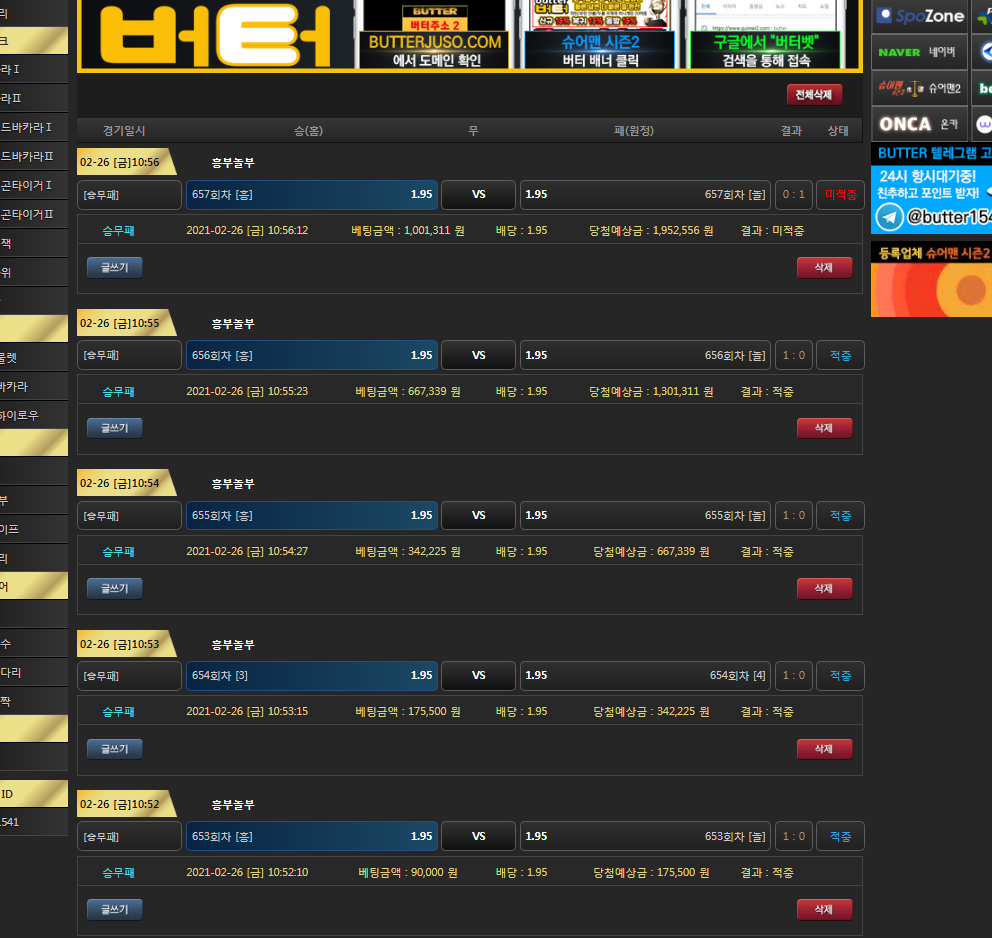Screen dimensions: 992x938
Task: Click the 슈어맨2 partner logo
Action: 920,88
